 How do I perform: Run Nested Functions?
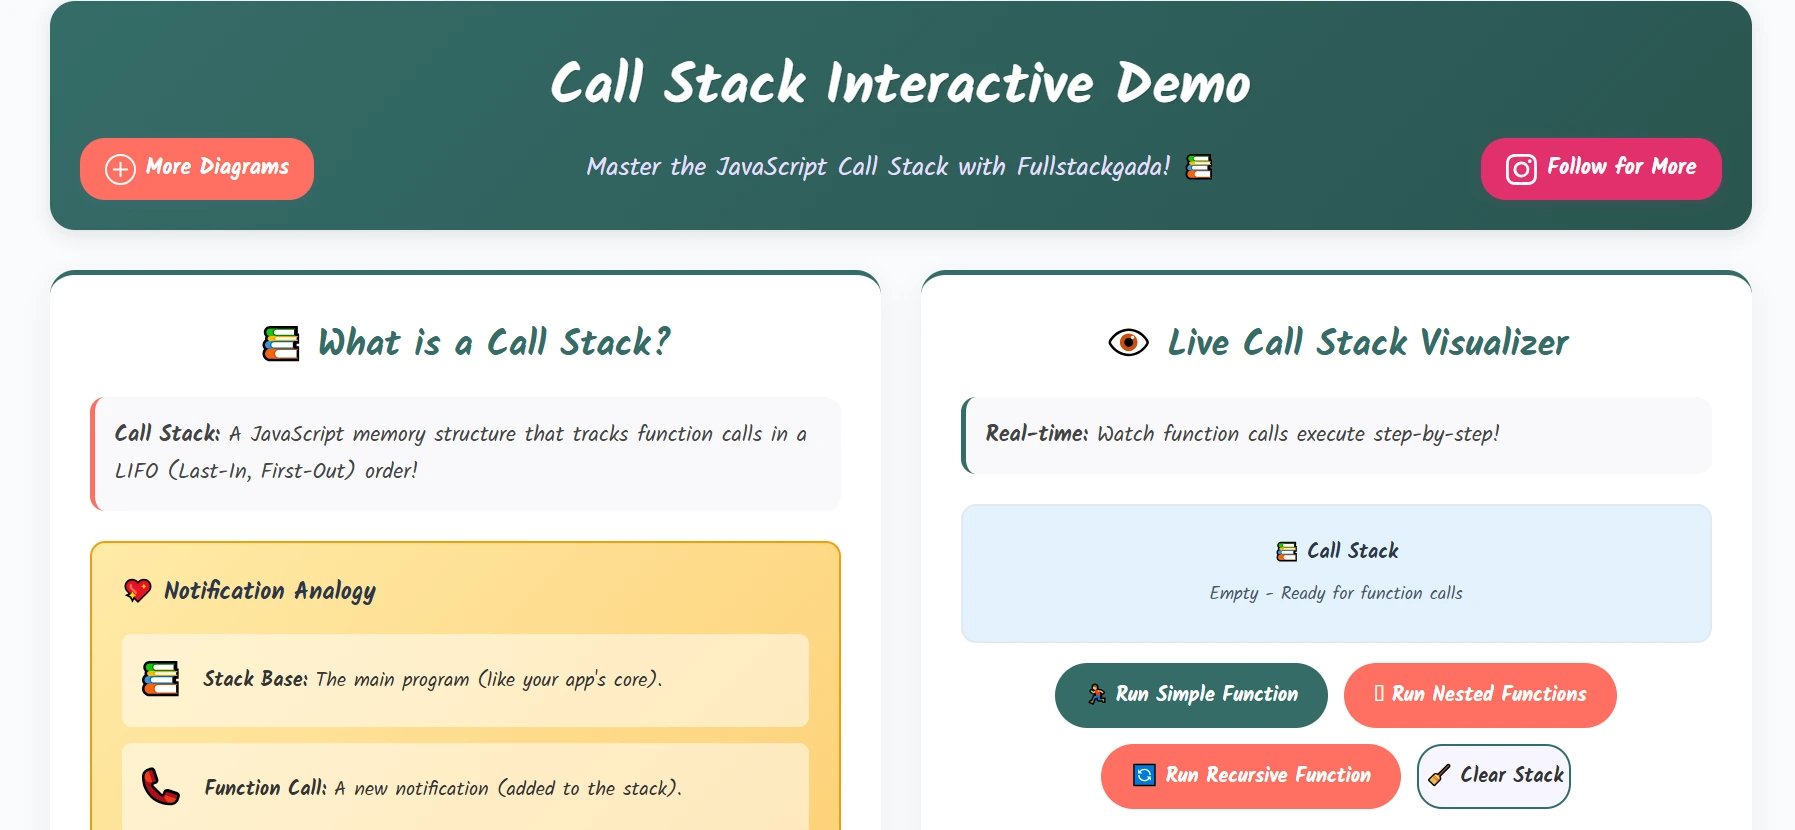coord(1480,695)
